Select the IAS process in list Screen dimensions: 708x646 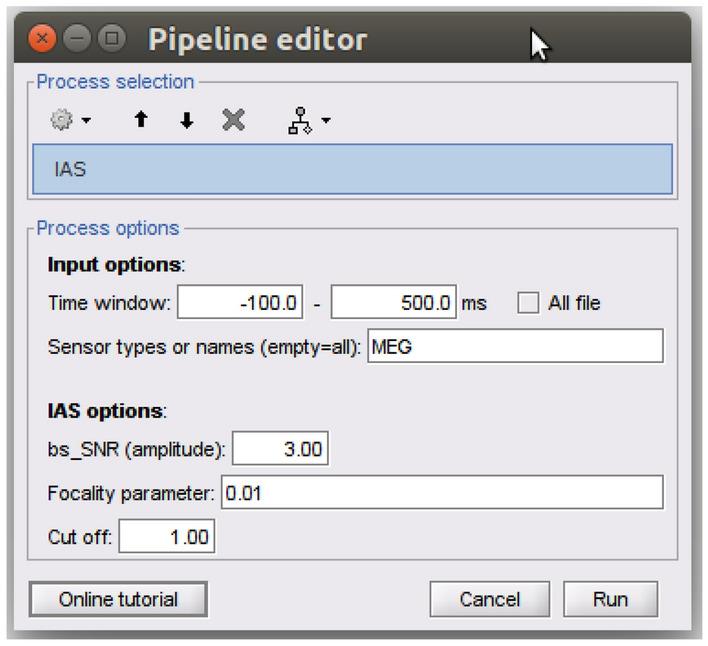[x=352, y=169]
